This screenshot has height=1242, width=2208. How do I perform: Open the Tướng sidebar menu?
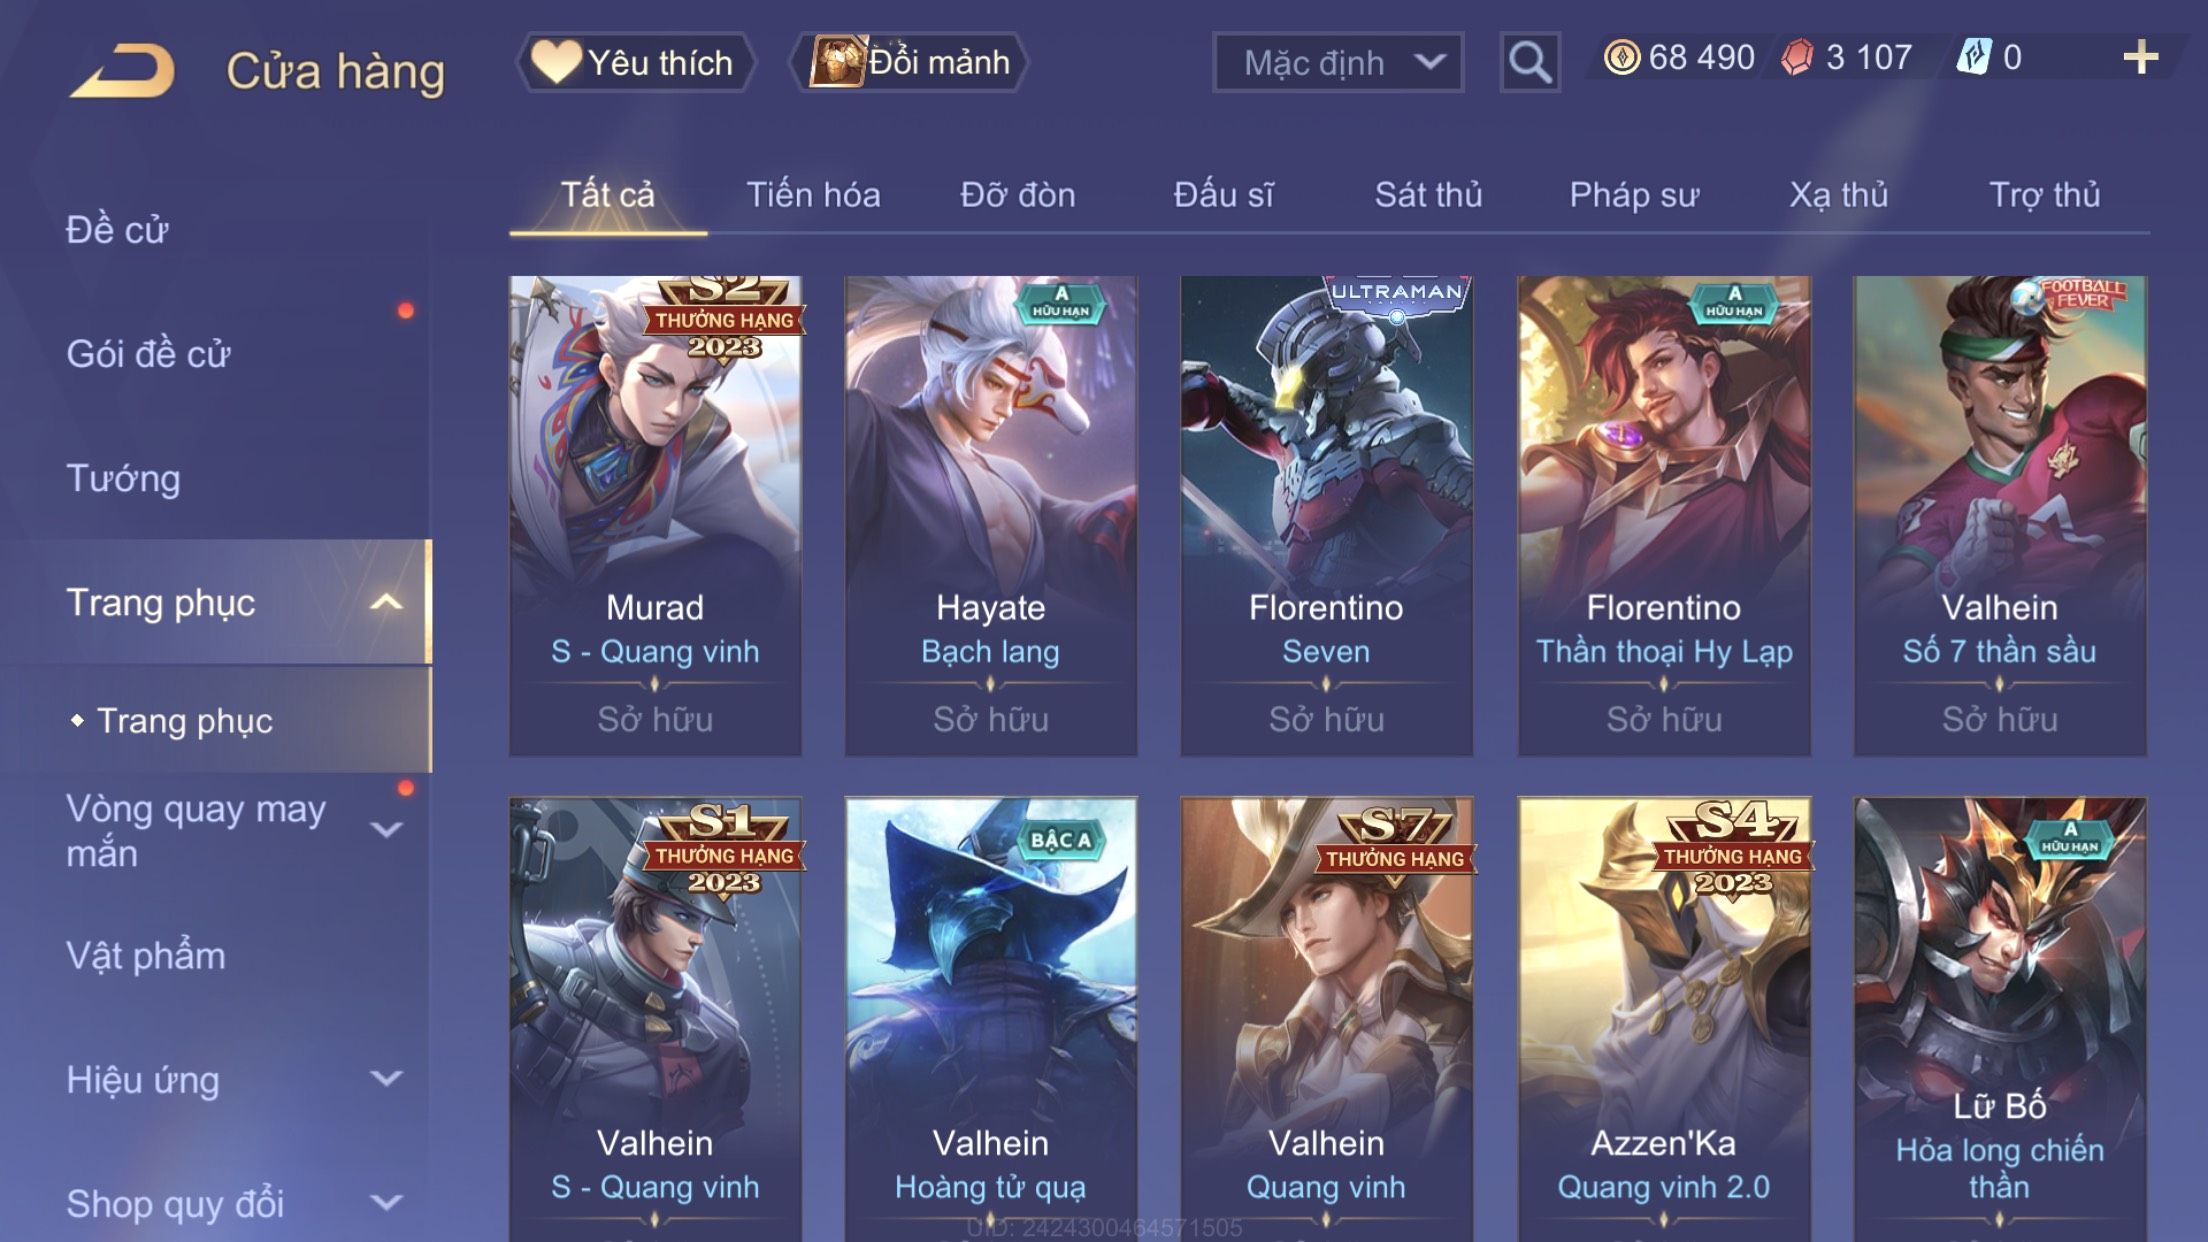click(x=123, y=478)
